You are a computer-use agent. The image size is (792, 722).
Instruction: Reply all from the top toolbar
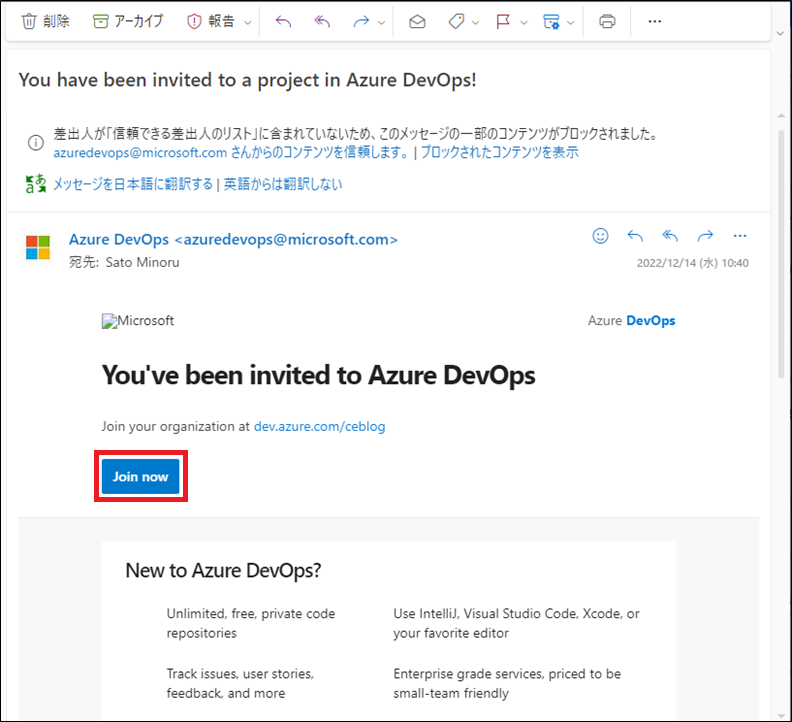322,21
